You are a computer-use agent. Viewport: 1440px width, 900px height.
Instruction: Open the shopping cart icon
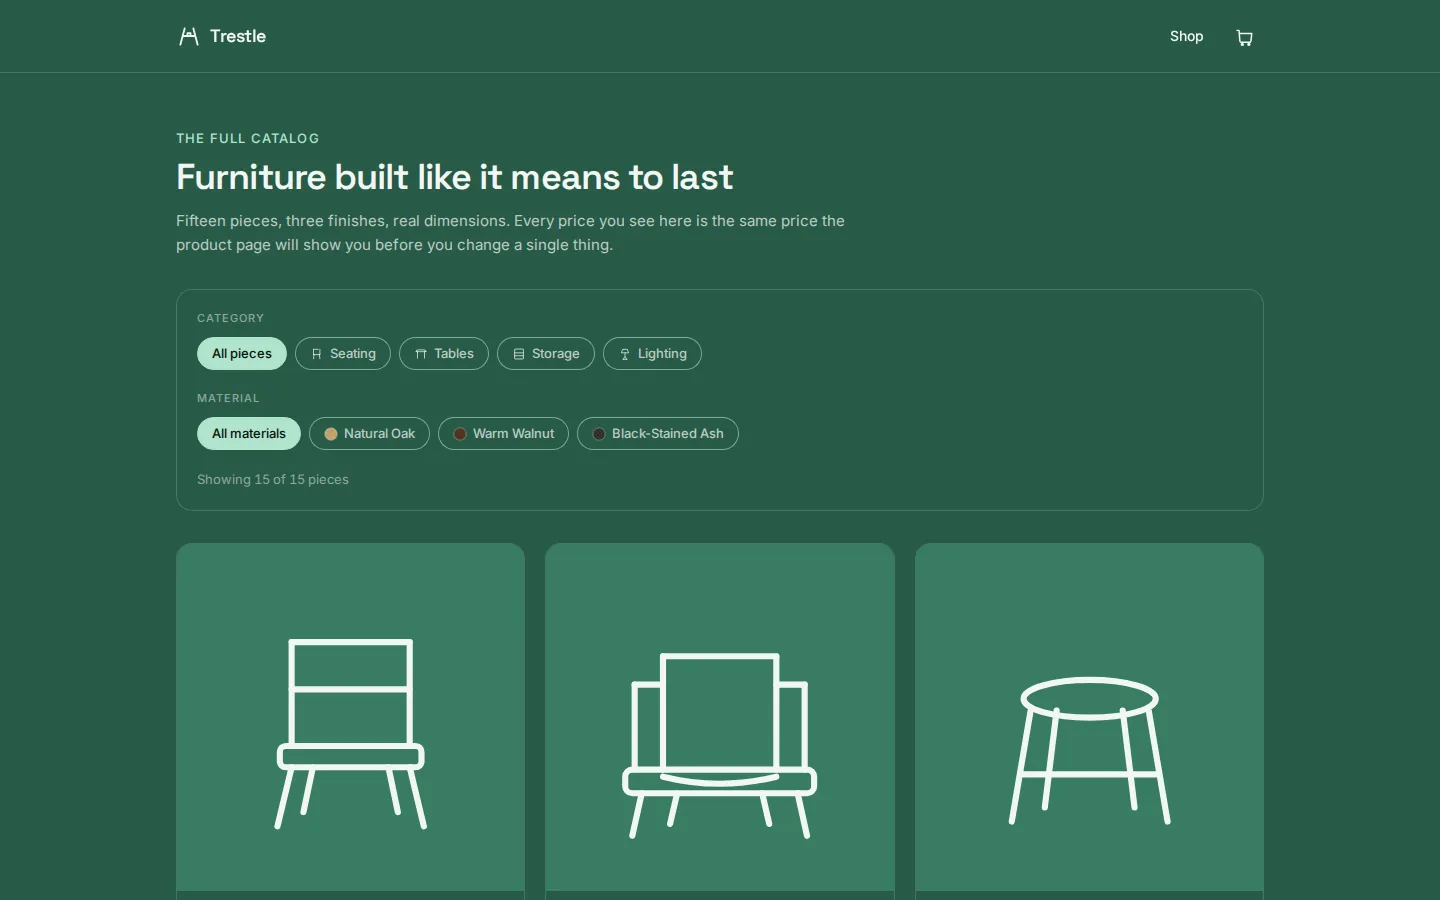coord(1244,37)
